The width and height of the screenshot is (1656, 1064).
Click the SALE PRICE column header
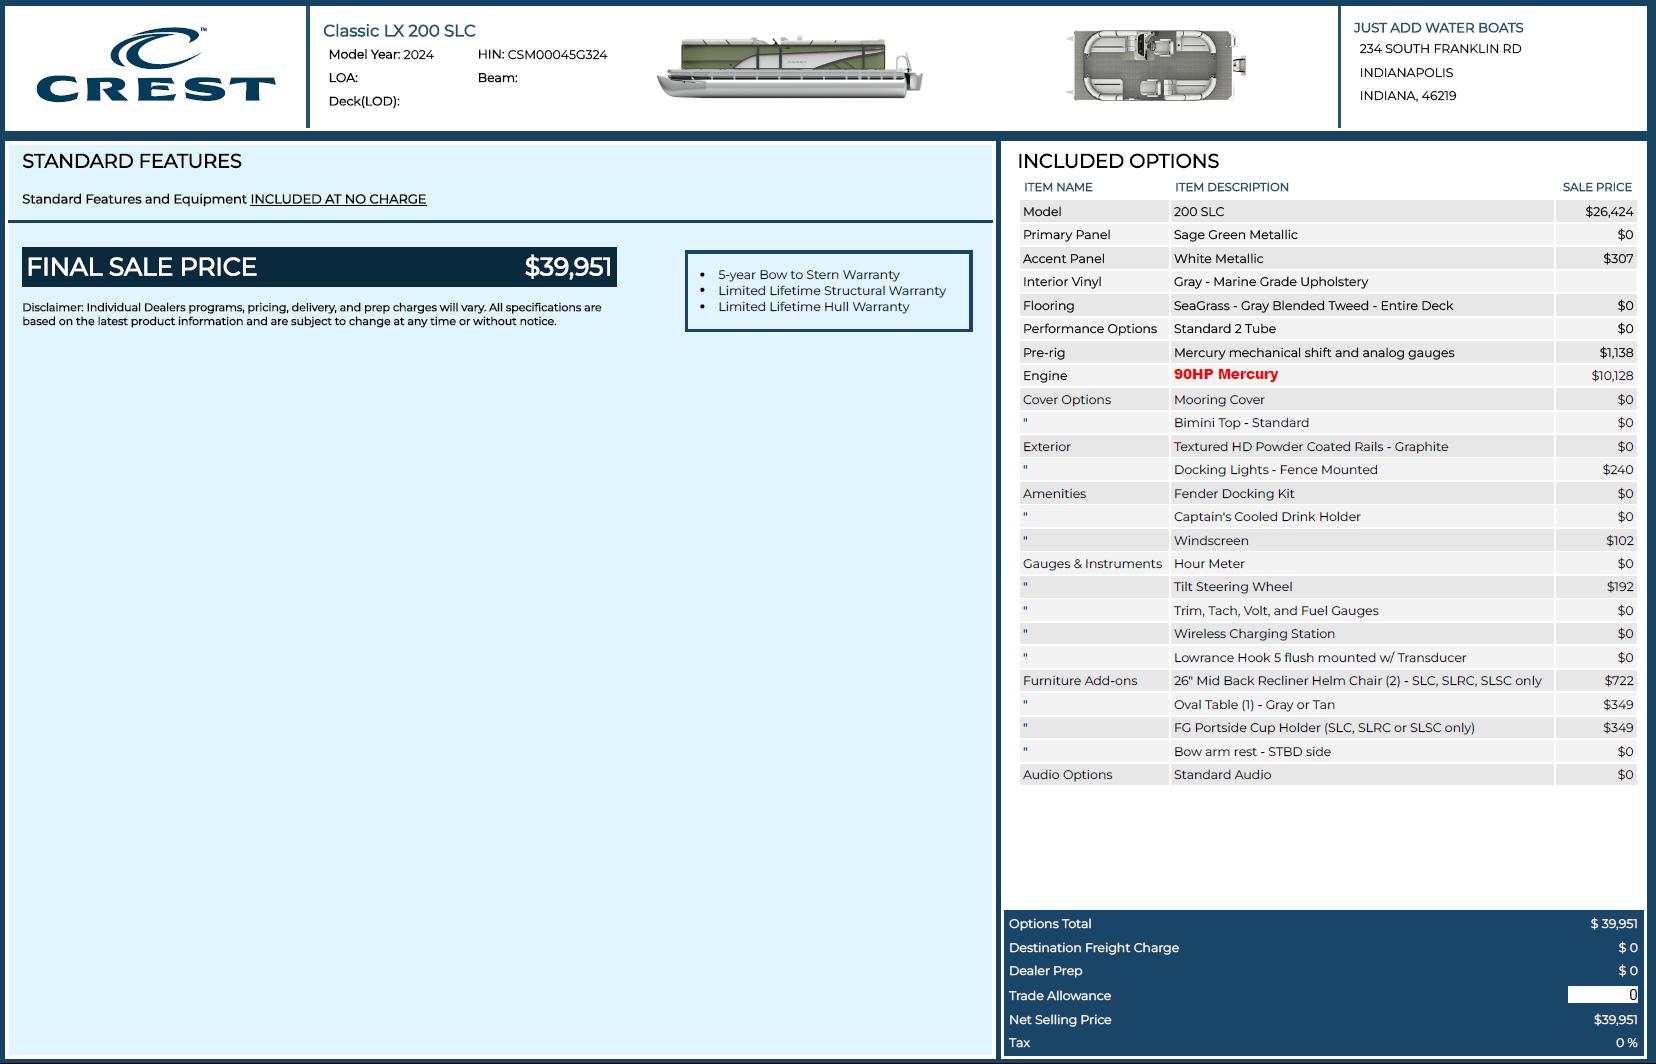pos(1597,187)
